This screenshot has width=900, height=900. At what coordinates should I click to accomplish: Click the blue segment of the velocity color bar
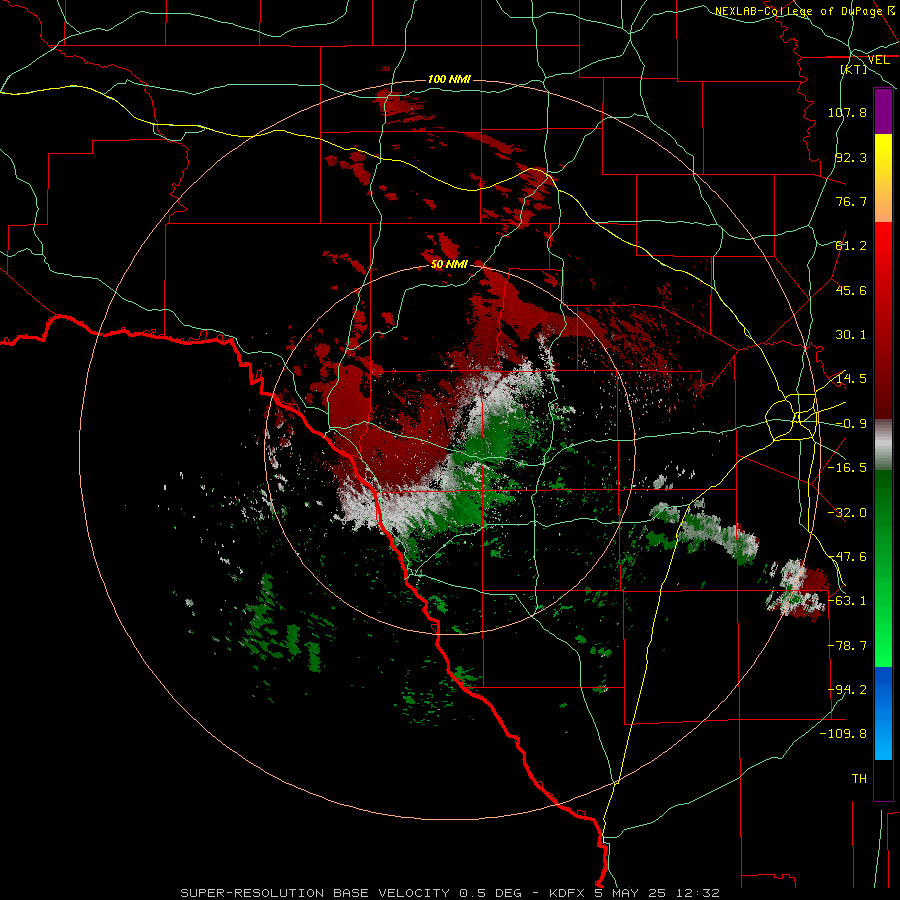click(883, 713)
